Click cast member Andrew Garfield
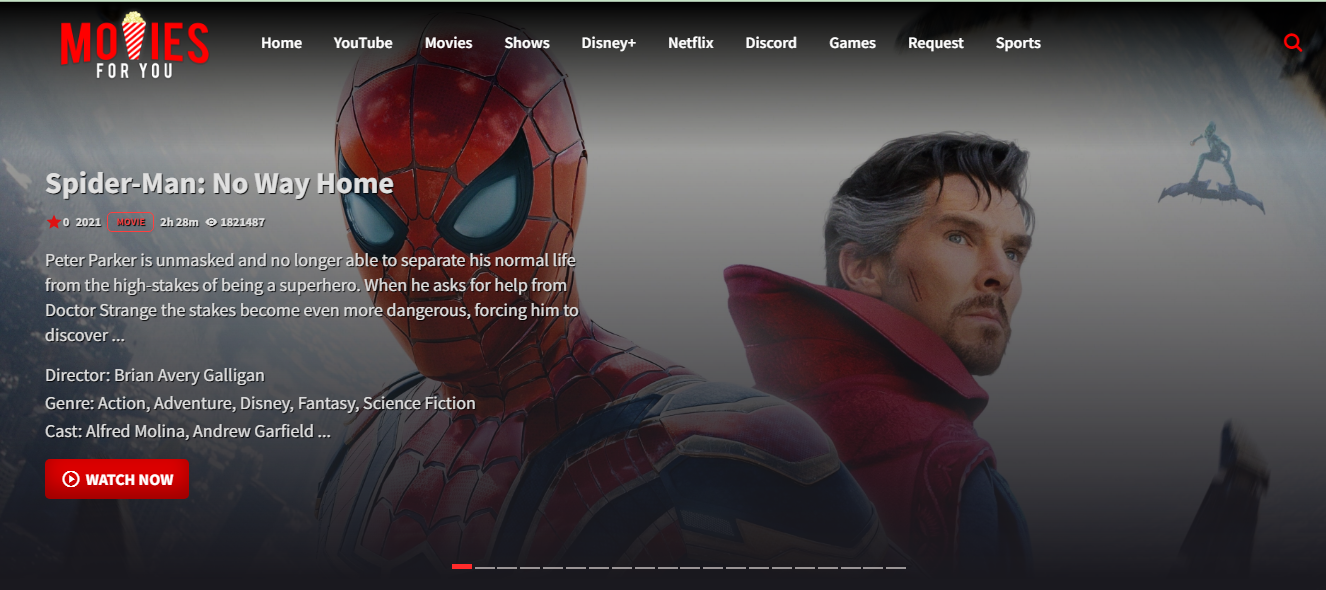 coord(253,431)
